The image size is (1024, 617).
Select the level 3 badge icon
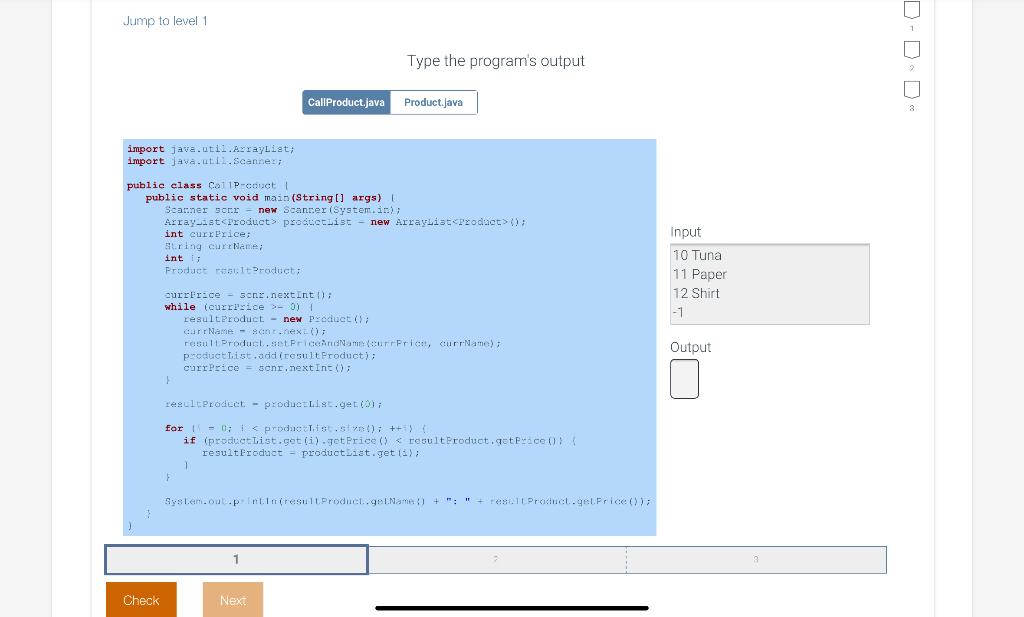(x=911, y=89)
